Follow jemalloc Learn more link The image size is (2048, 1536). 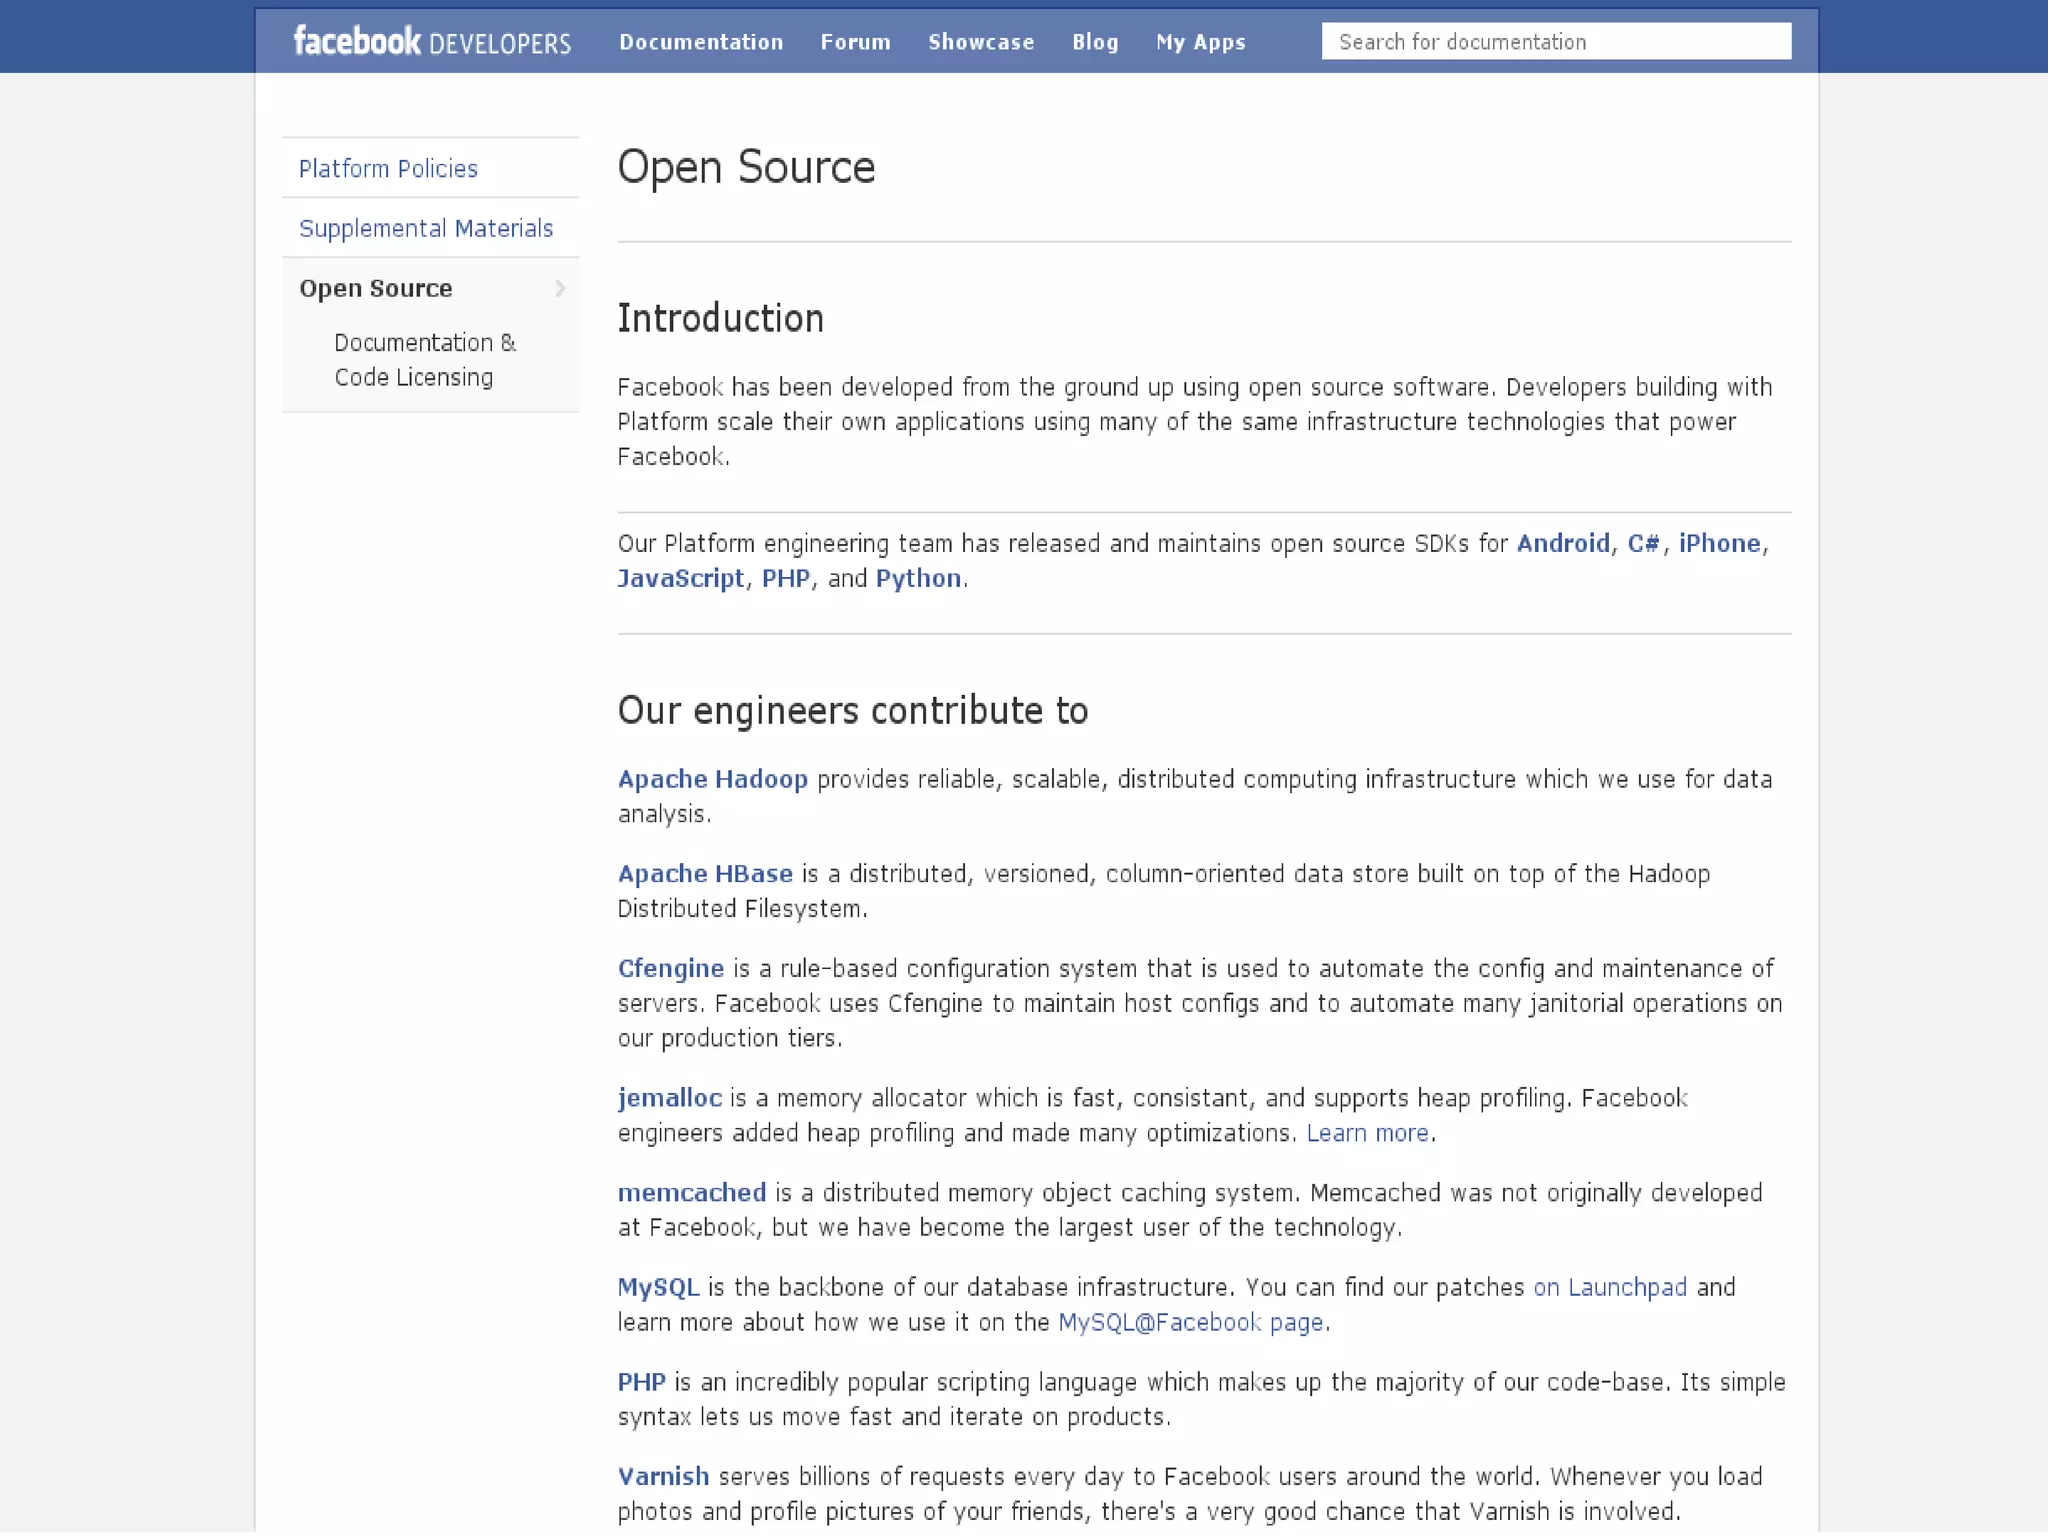point(1367,1133)
